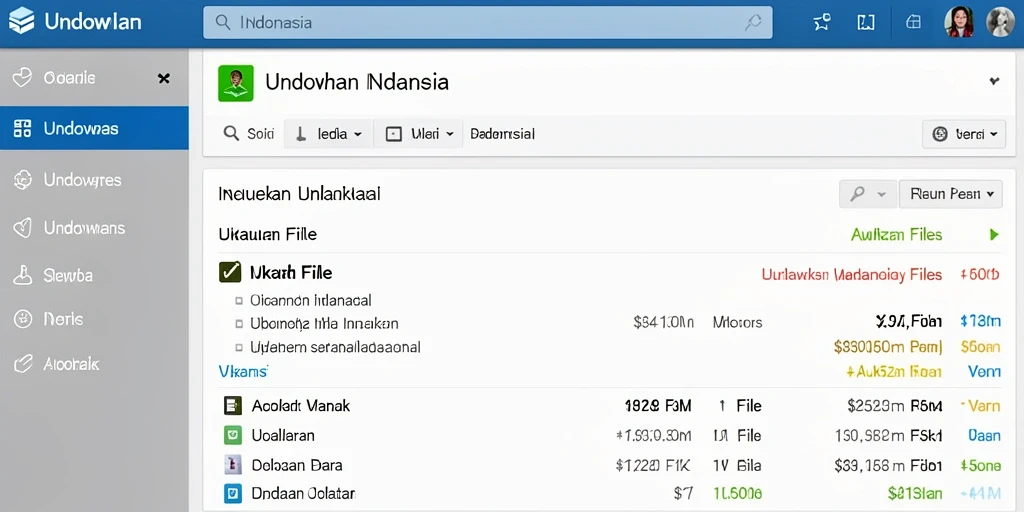Image resolution: width=1024 pixels, height=512 pixels.
Task: Expand the Reun Pean dropdown
Action: [x=950, y=194]
